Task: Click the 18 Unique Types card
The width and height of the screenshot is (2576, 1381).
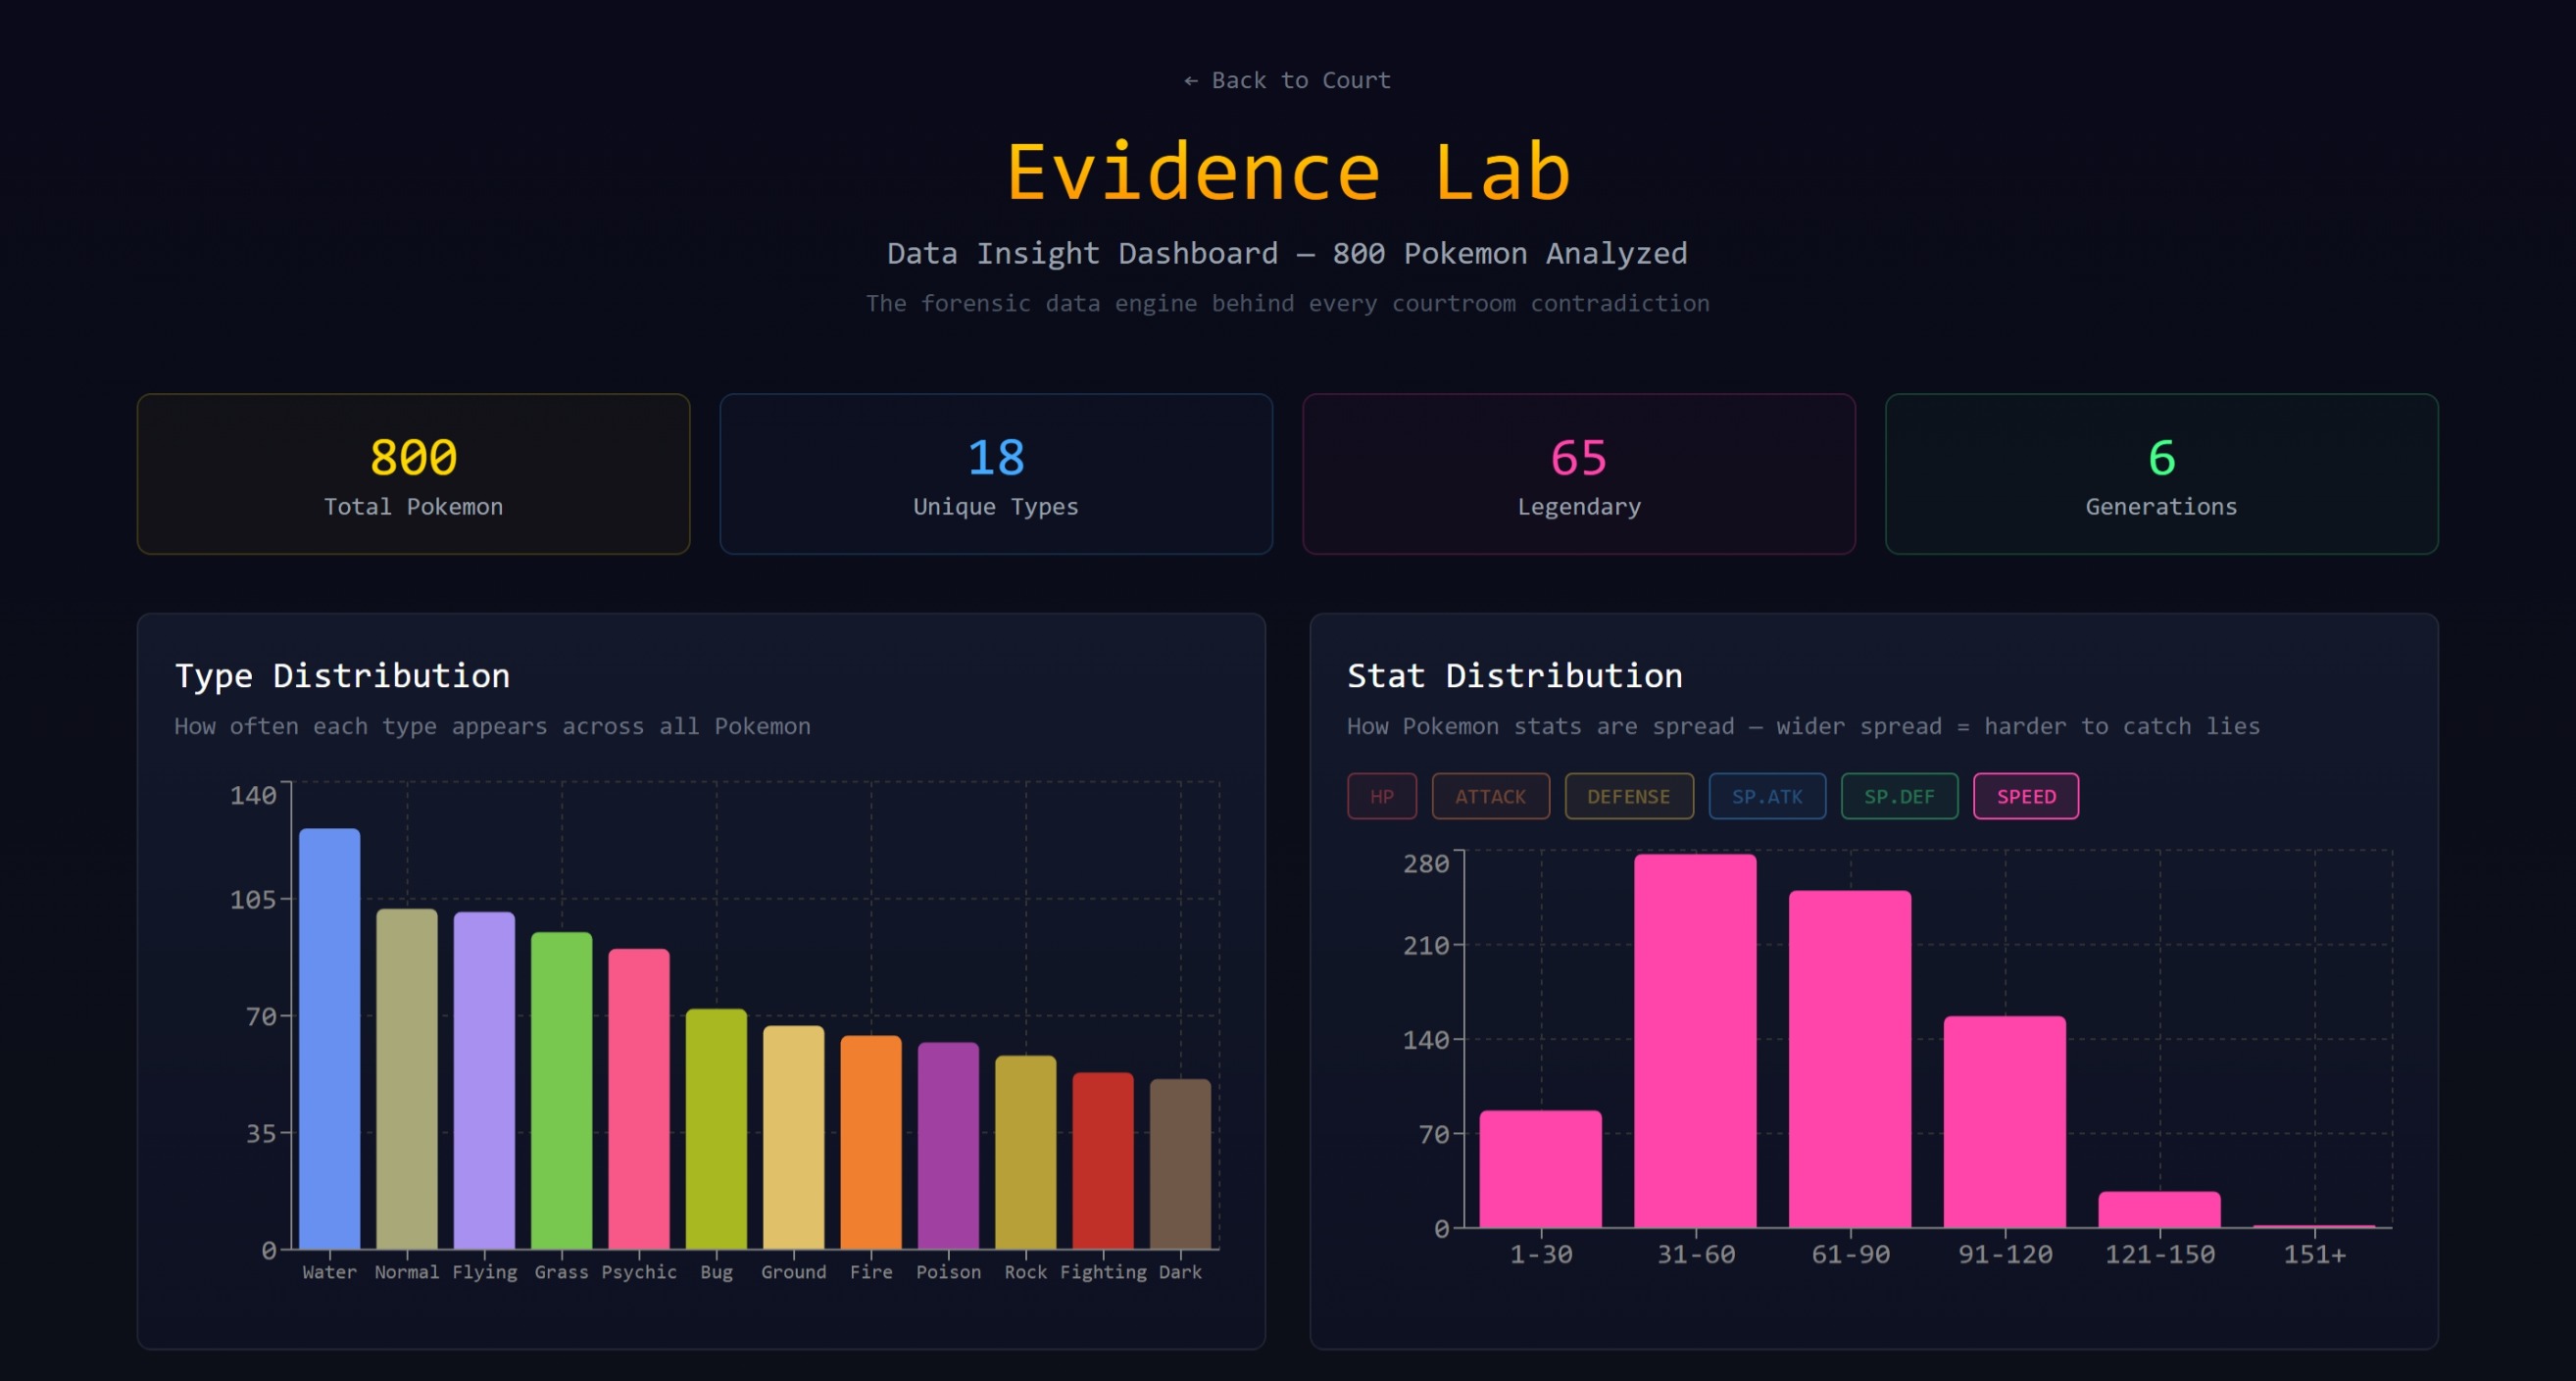Action: point(995,474)
